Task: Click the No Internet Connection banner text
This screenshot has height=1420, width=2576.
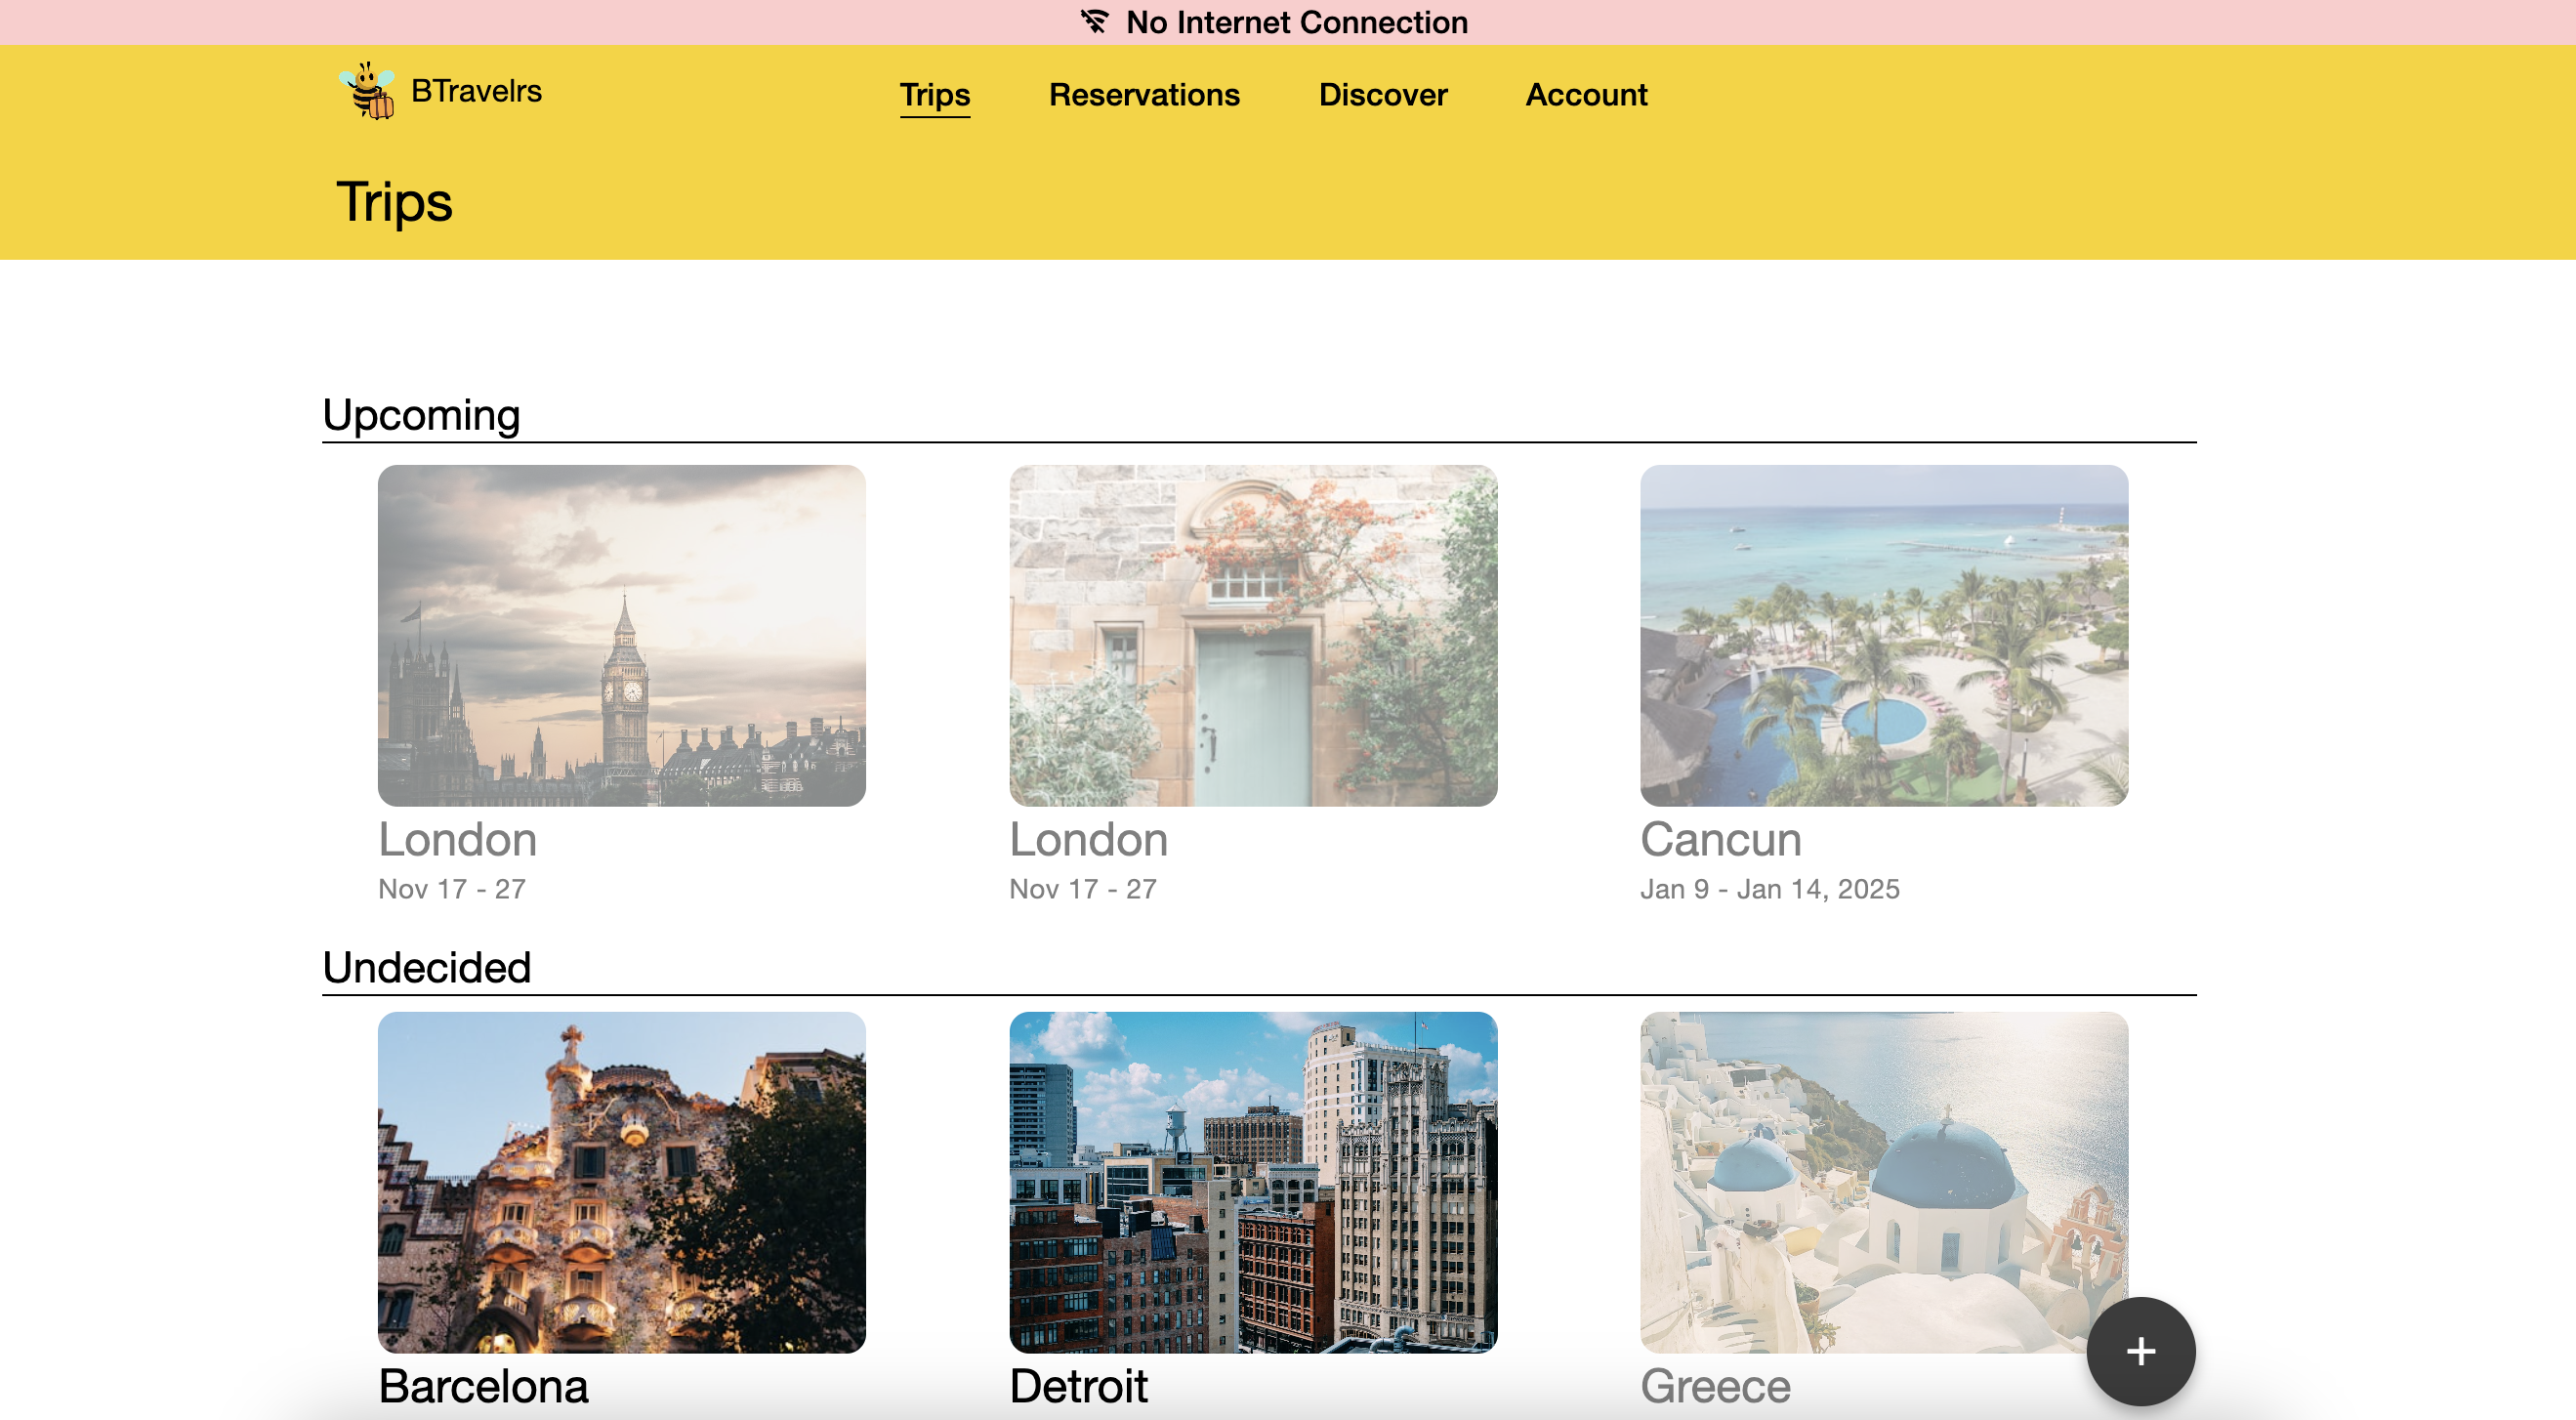Action: click(x=1296, y=22)
